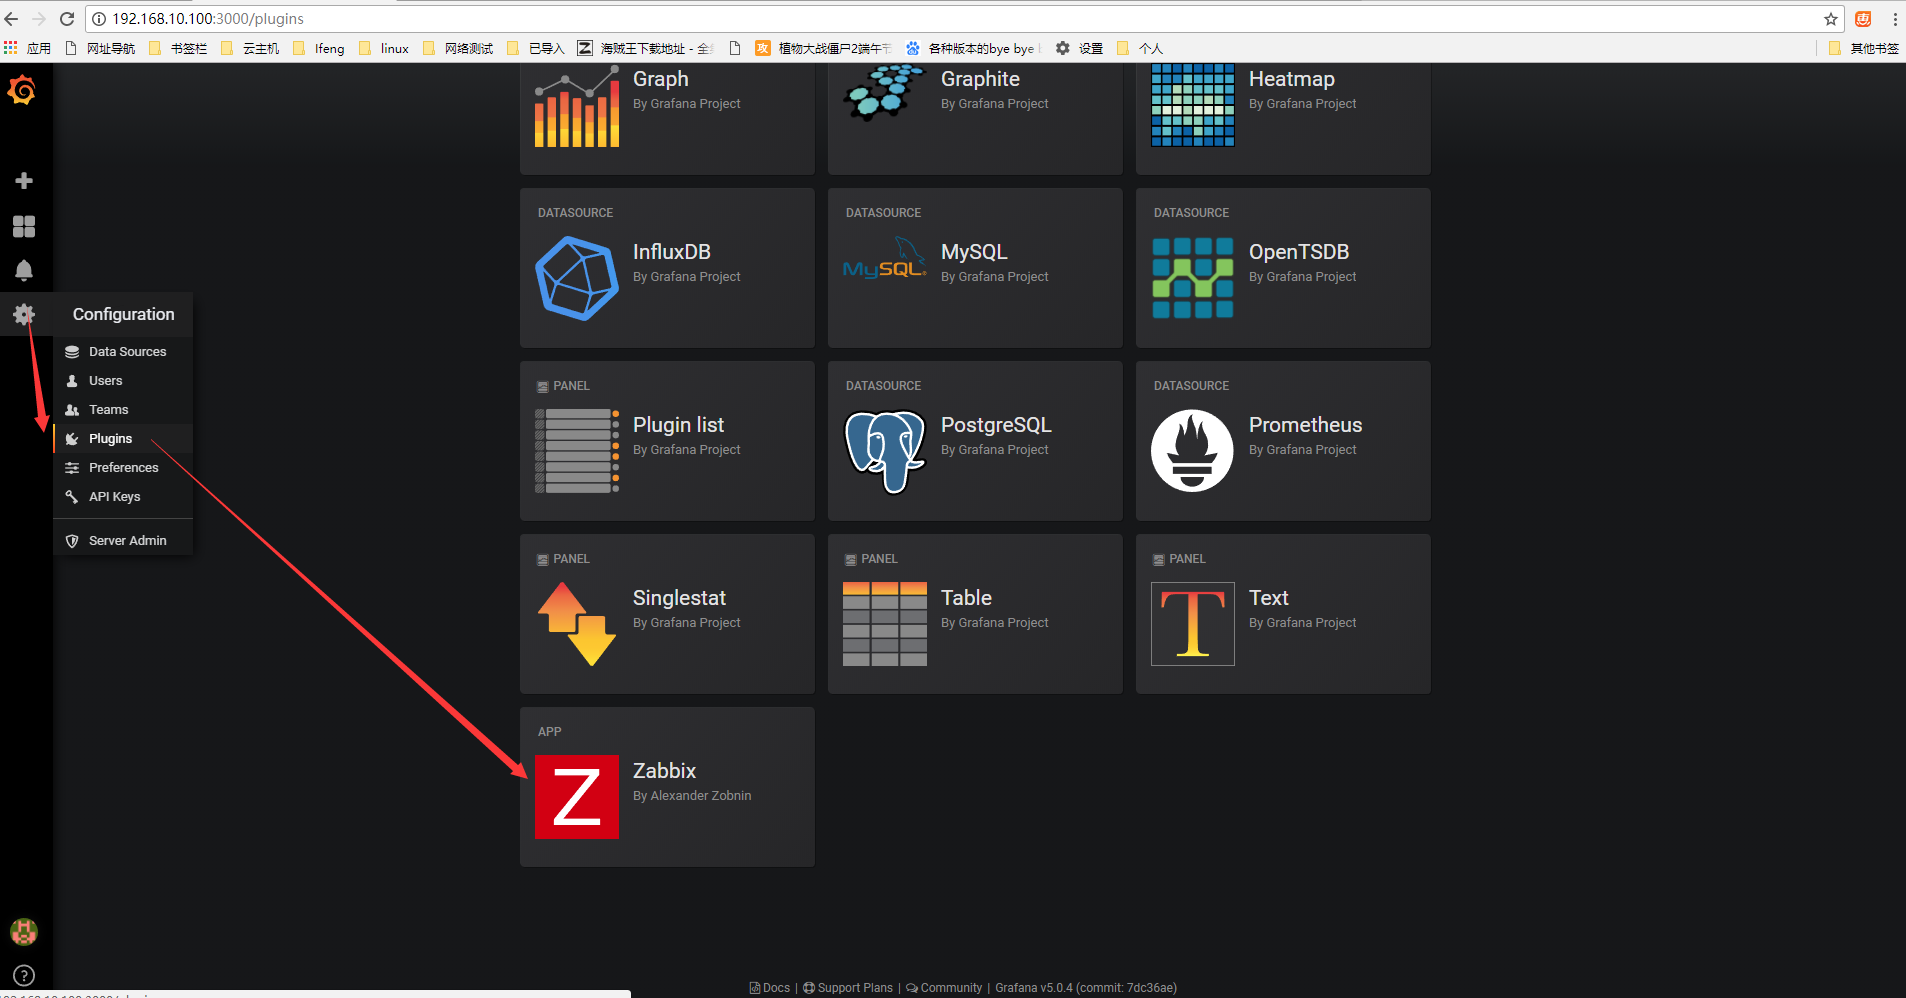The image size is (1906, 998).
Task: Open the Community footer link
Action: point(944,988)
